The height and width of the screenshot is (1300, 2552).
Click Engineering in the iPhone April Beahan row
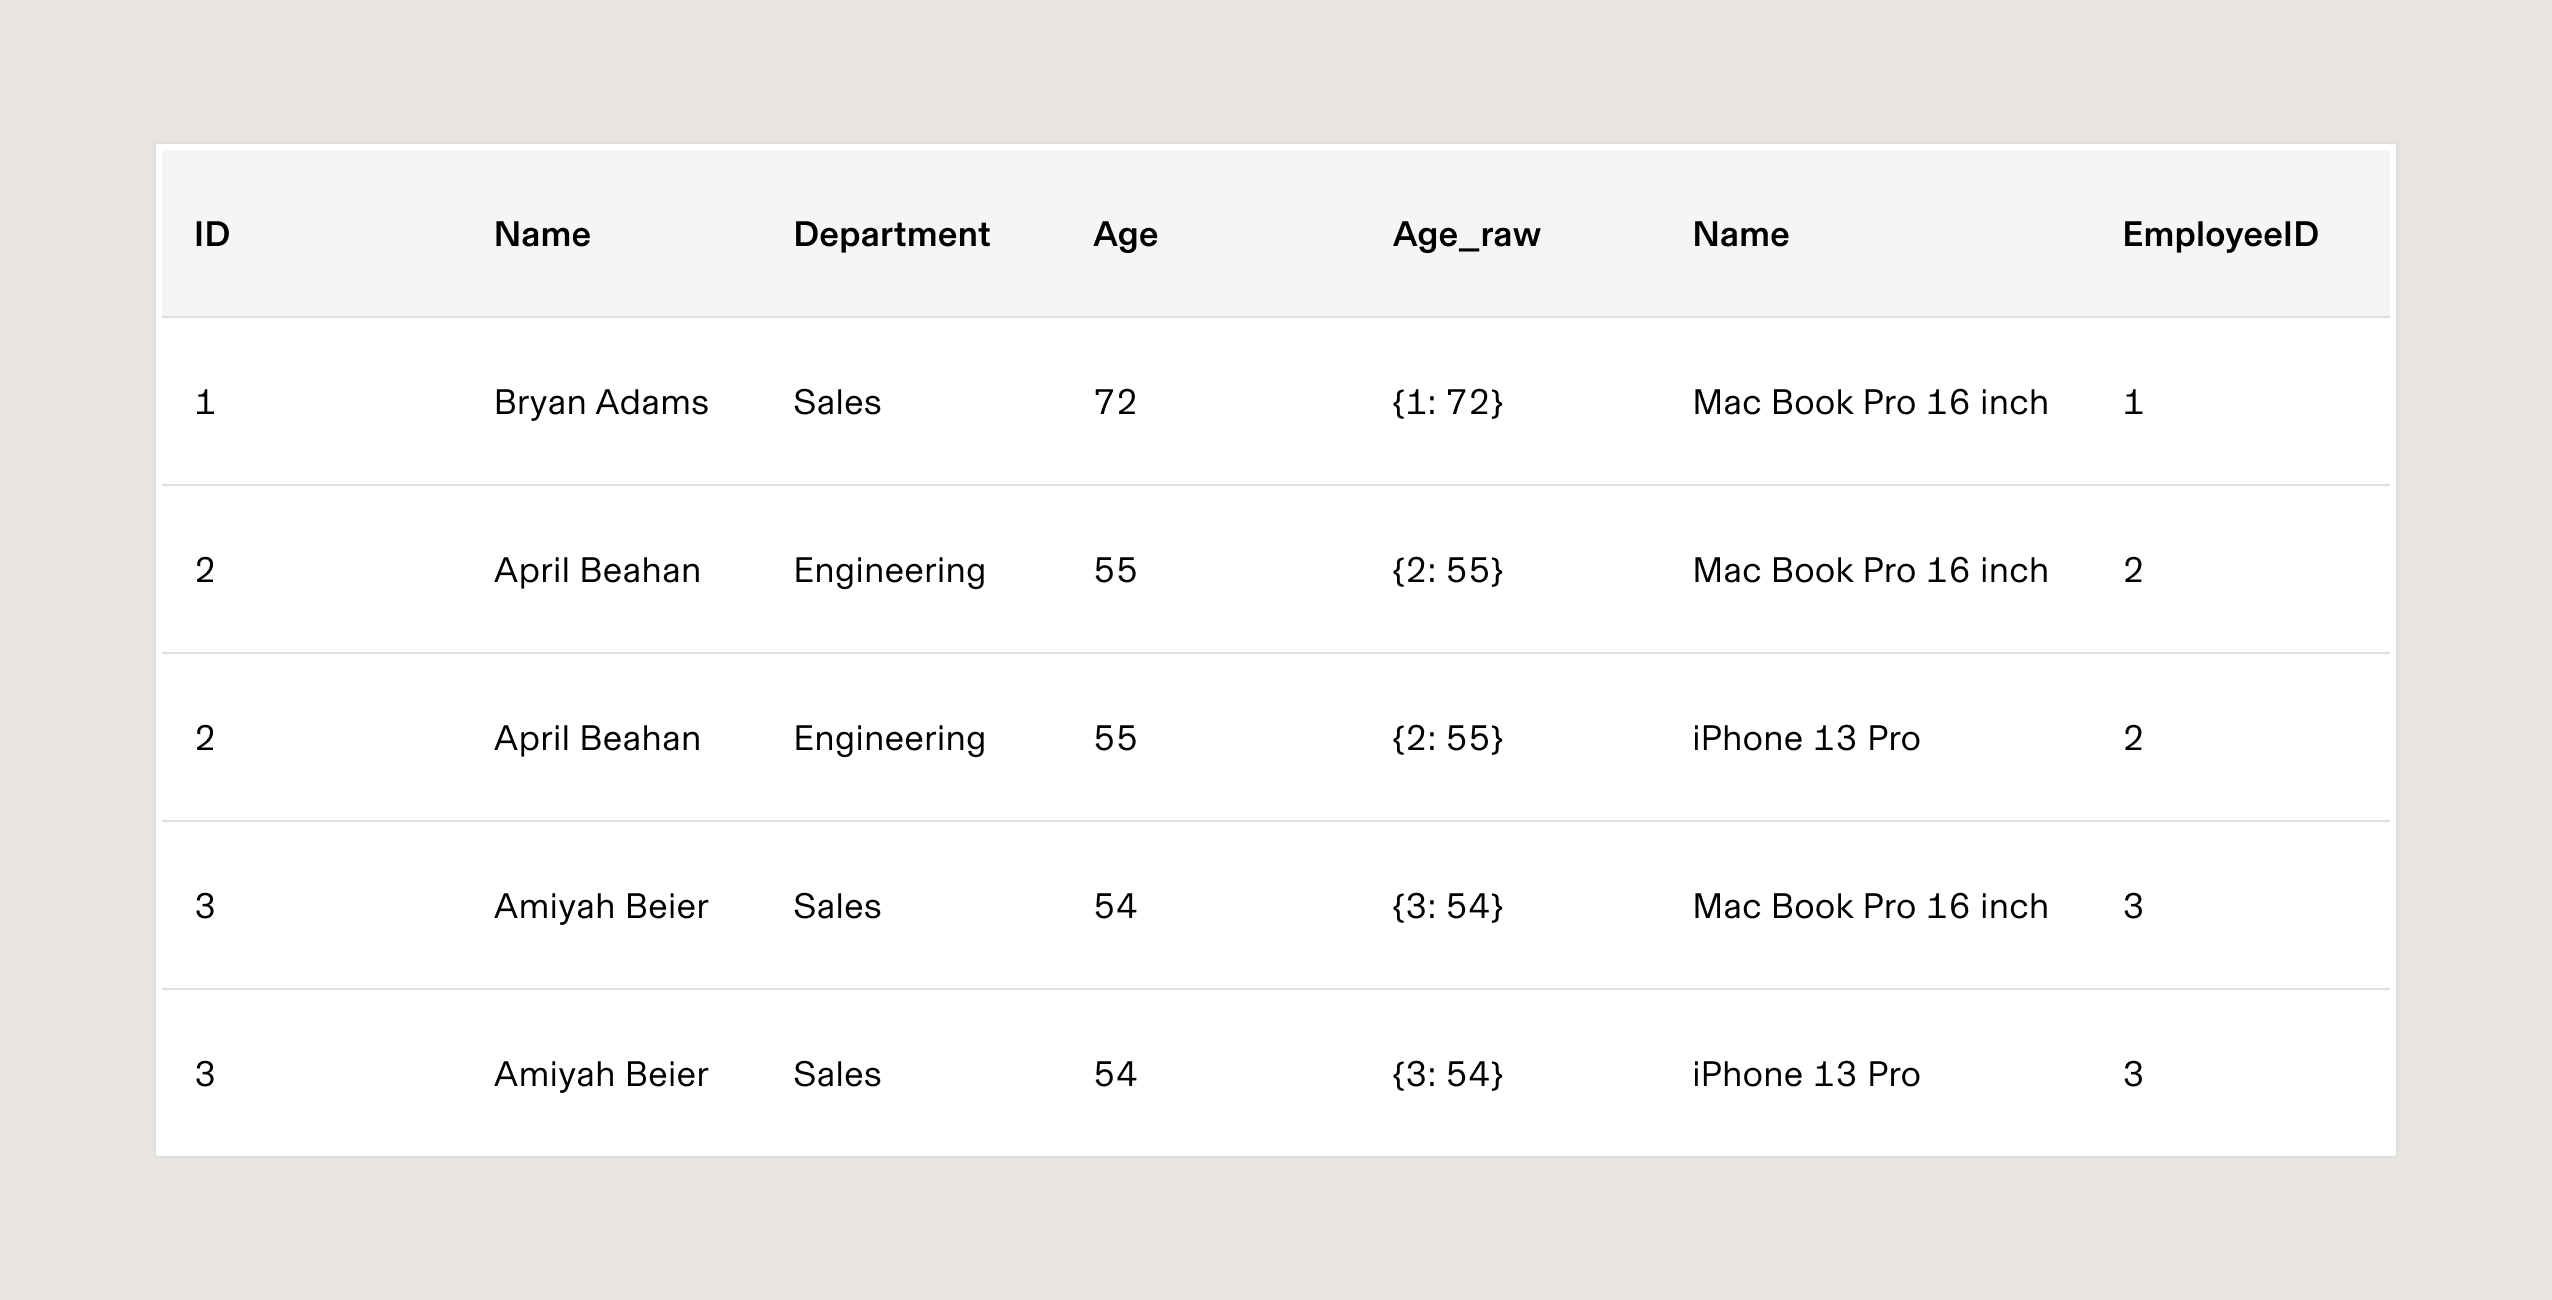[889, 738]
